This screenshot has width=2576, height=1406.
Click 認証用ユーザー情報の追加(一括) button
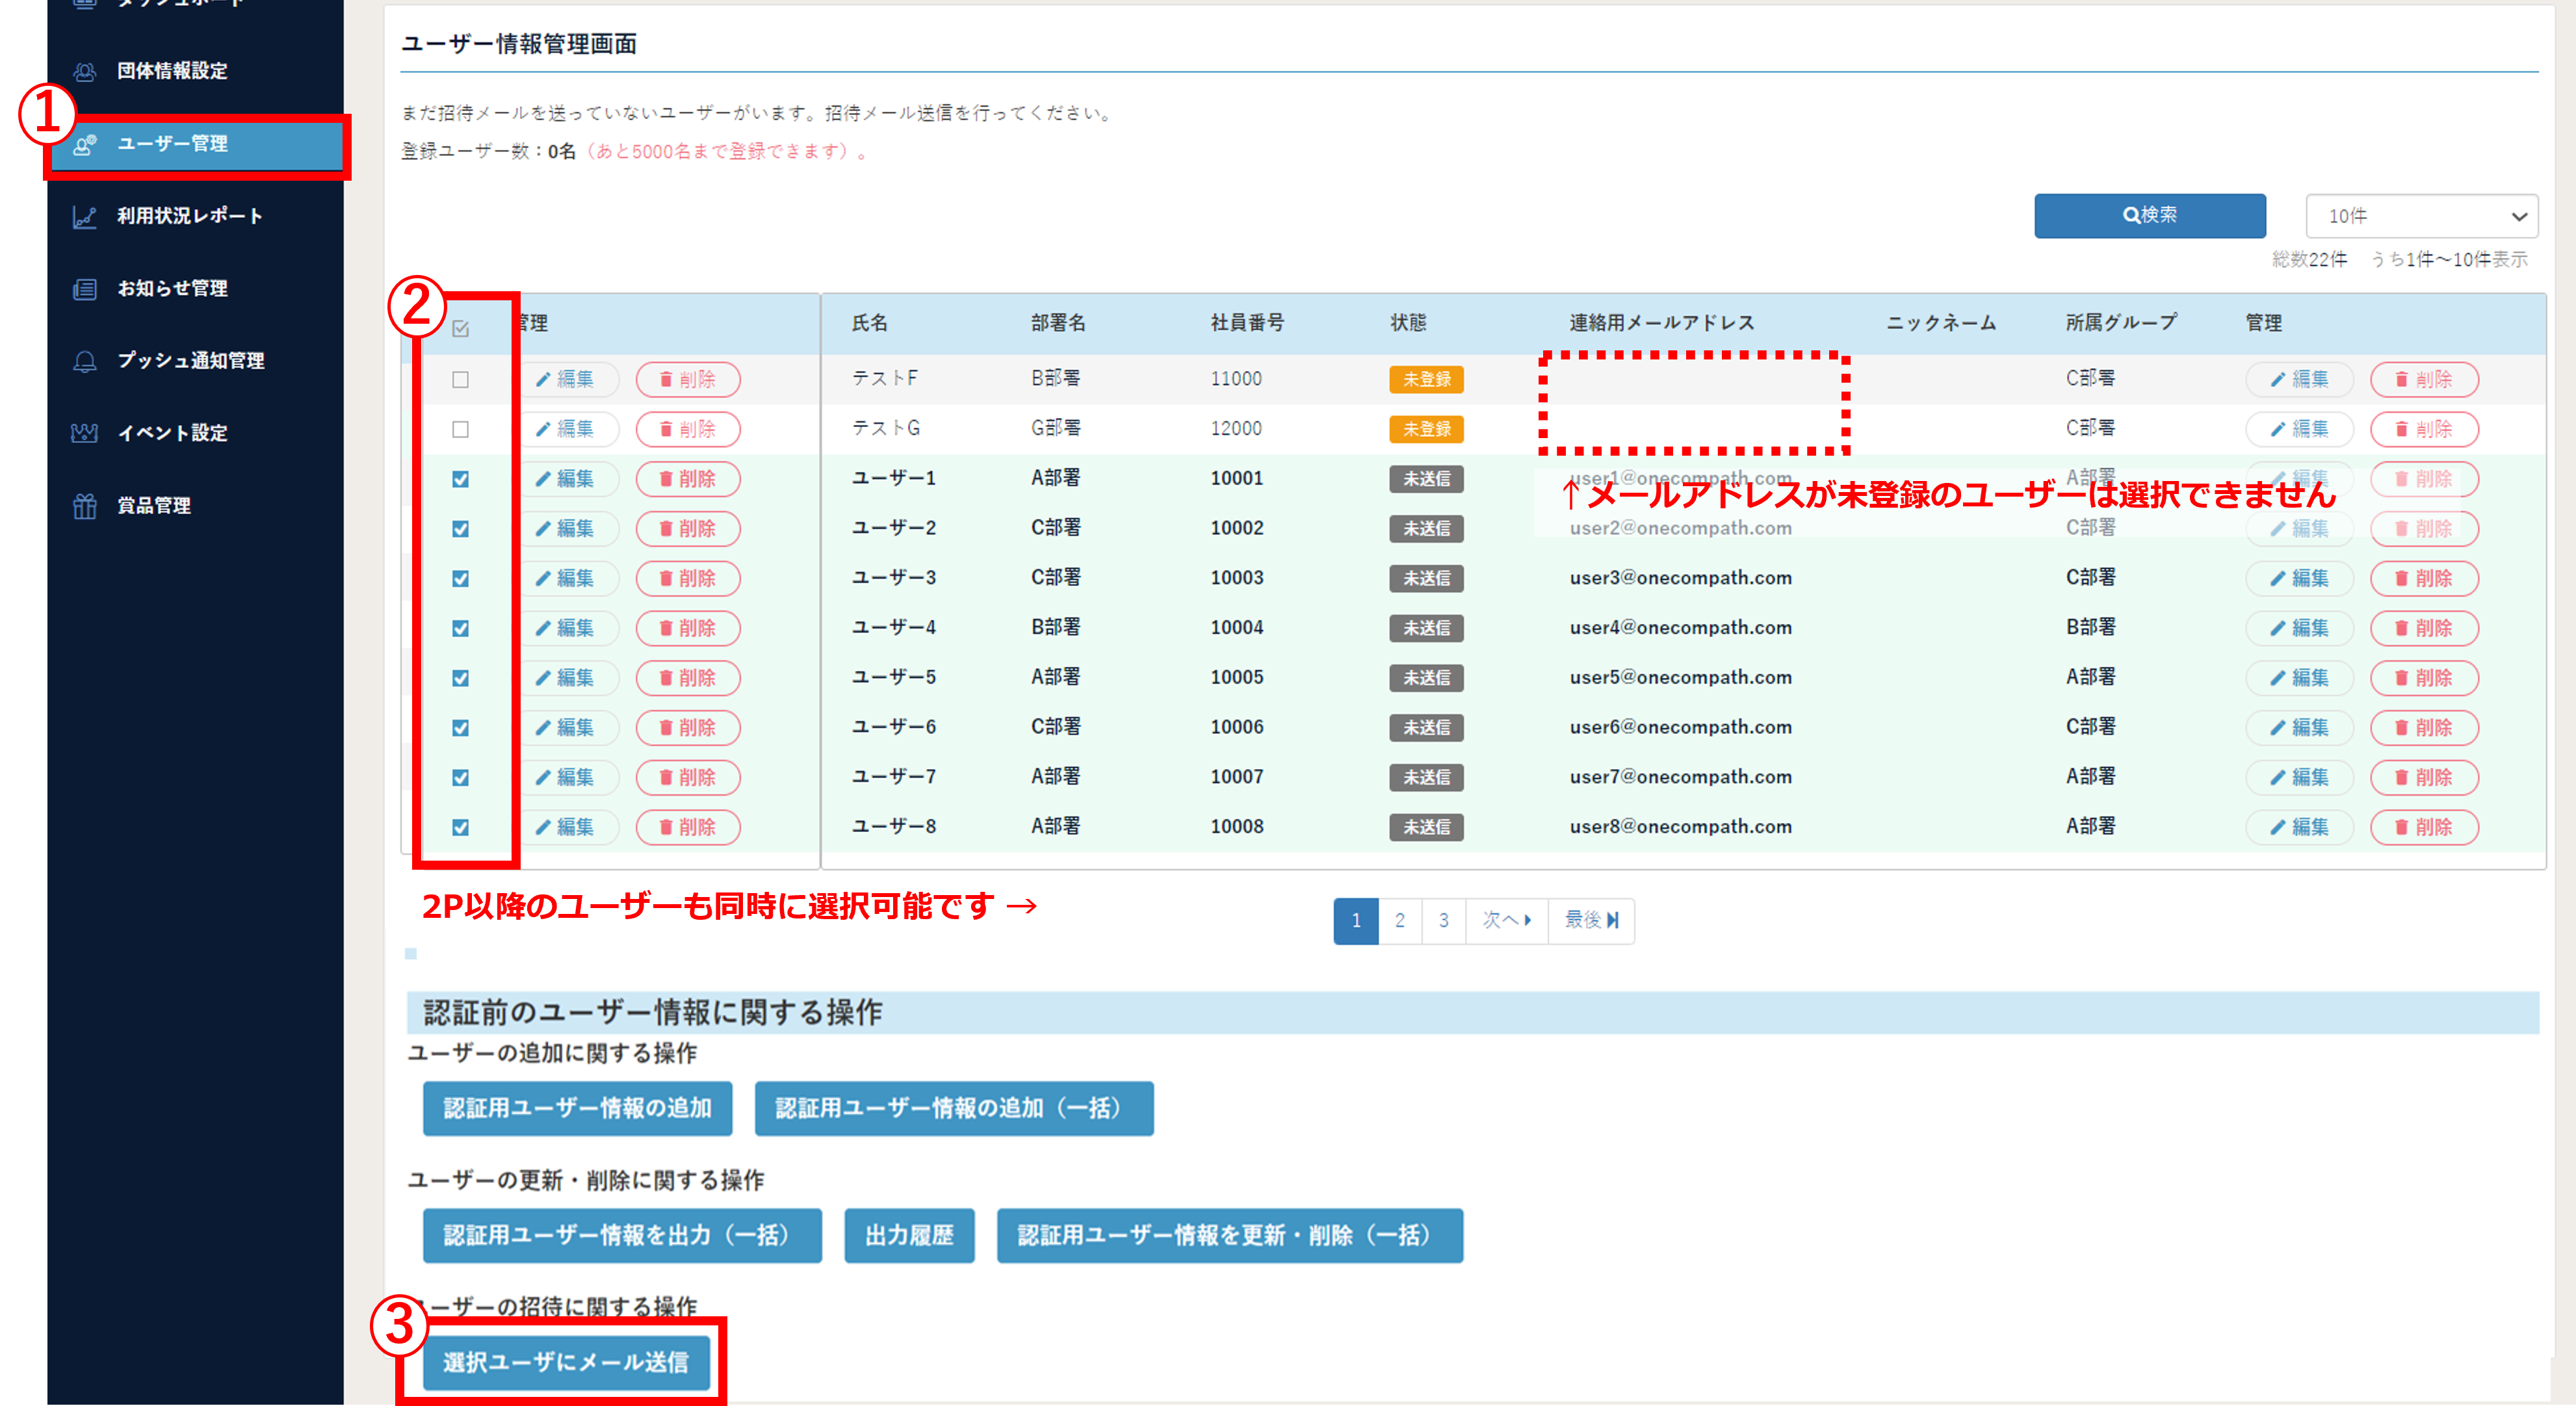pos(953,1108)
